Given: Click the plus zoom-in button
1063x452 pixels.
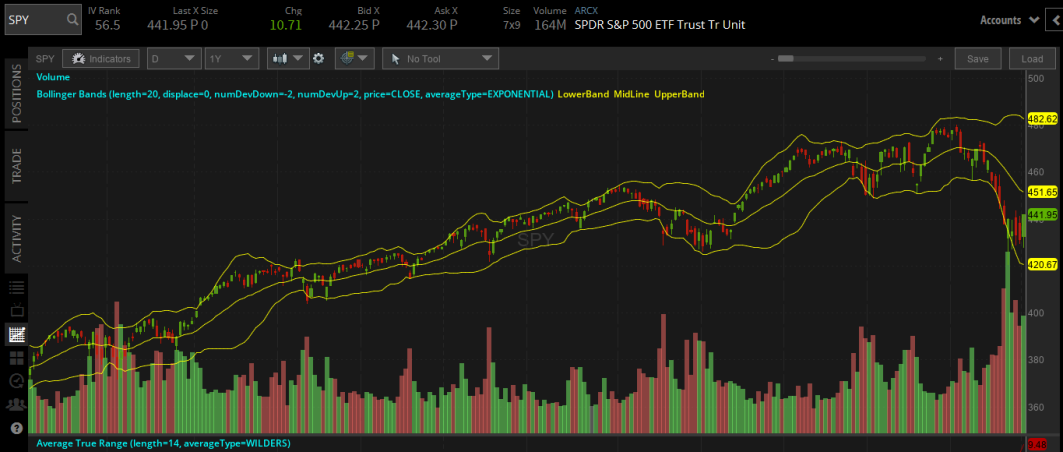Looking at the screenshot, I should [x=940, y=59].
